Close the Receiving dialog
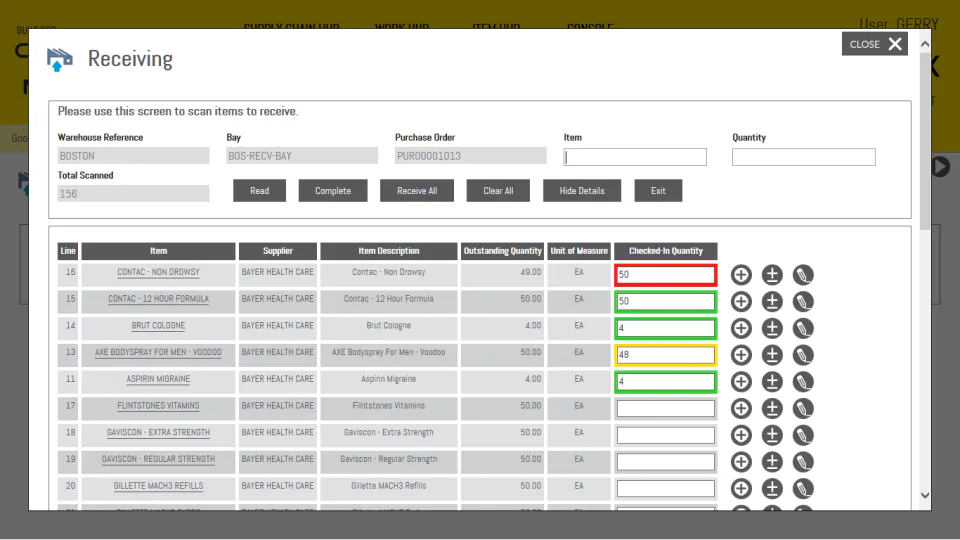This screenshot has height=540, width=960. click(x=874, y=44)
